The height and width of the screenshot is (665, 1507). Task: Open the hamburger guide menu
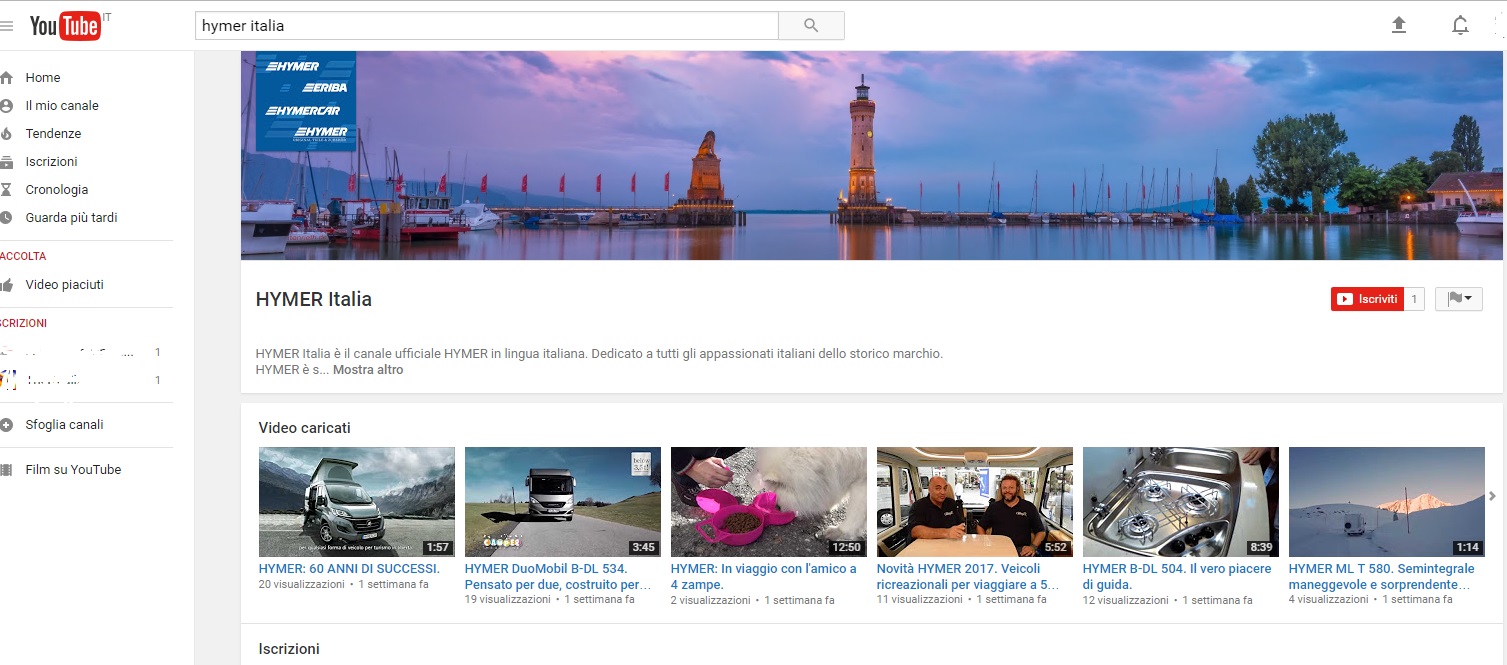click(x=6, y=26)
